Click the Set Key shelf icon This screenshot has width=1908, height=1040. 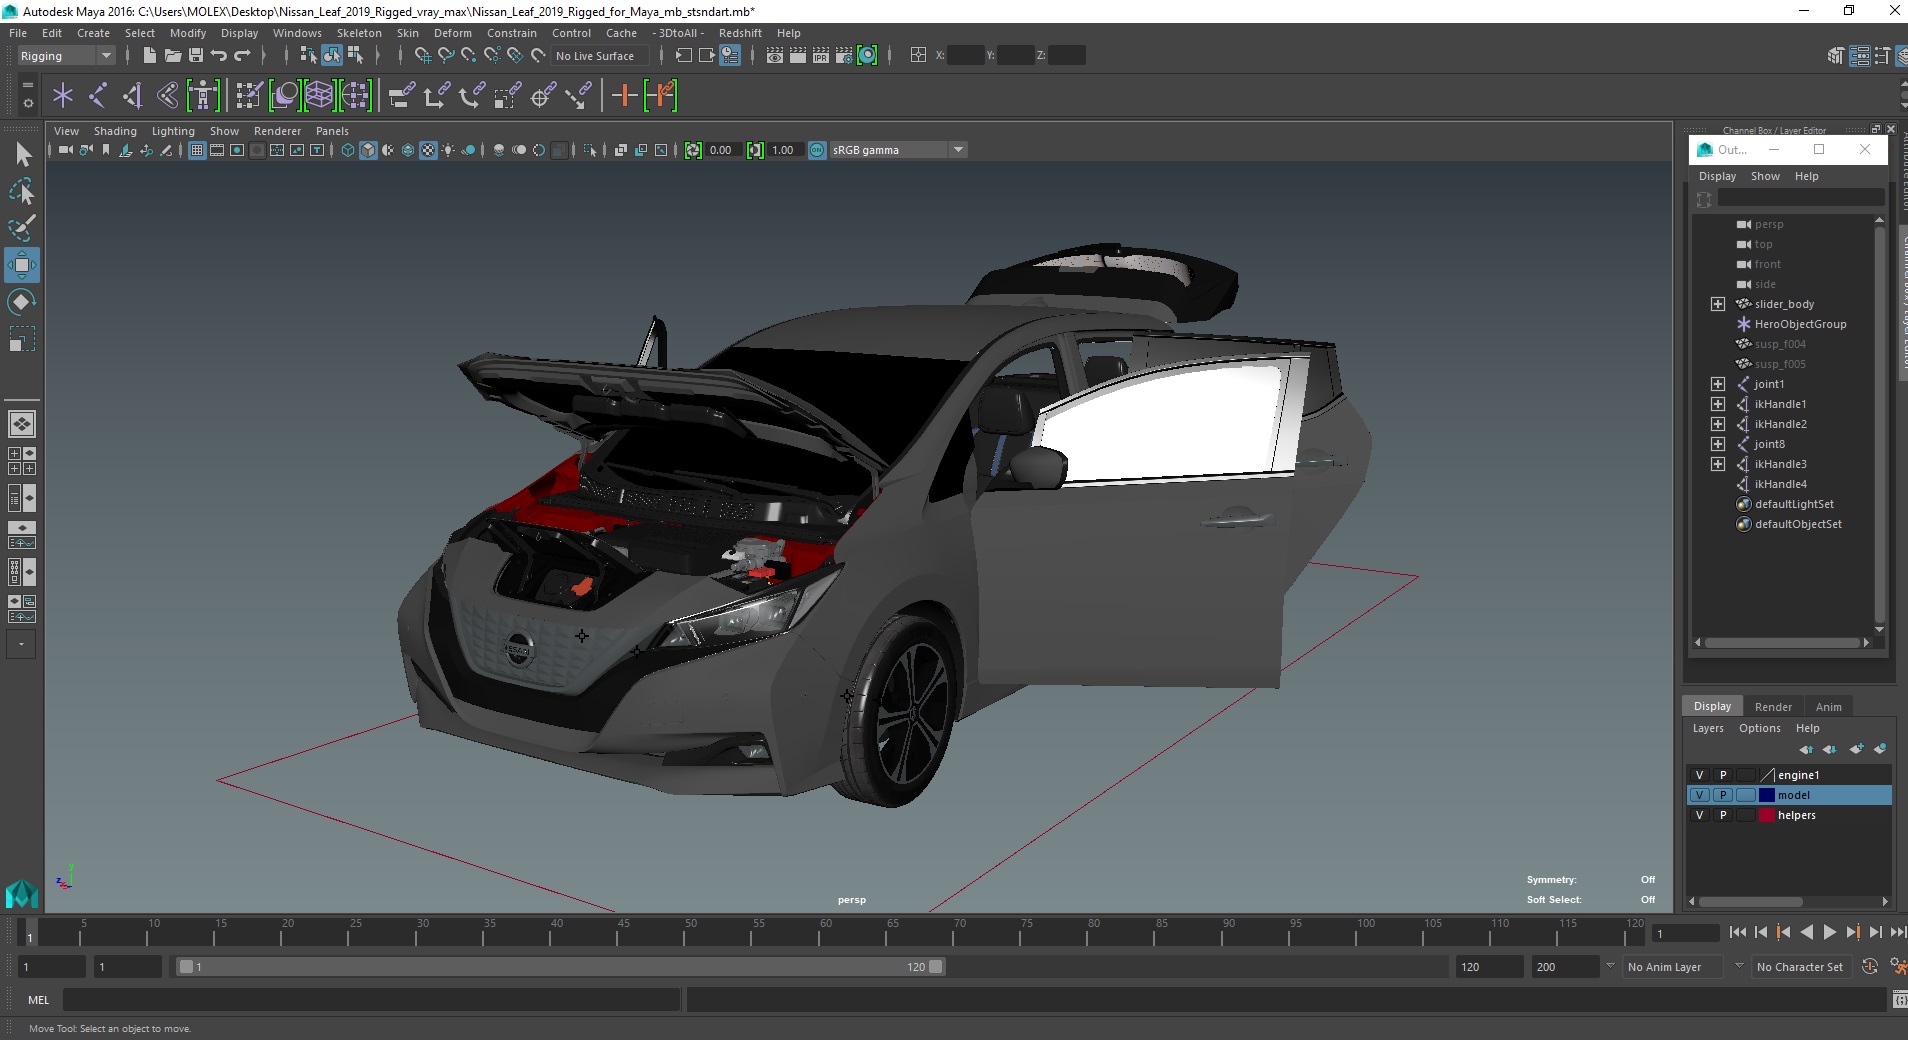pos(625,96)
